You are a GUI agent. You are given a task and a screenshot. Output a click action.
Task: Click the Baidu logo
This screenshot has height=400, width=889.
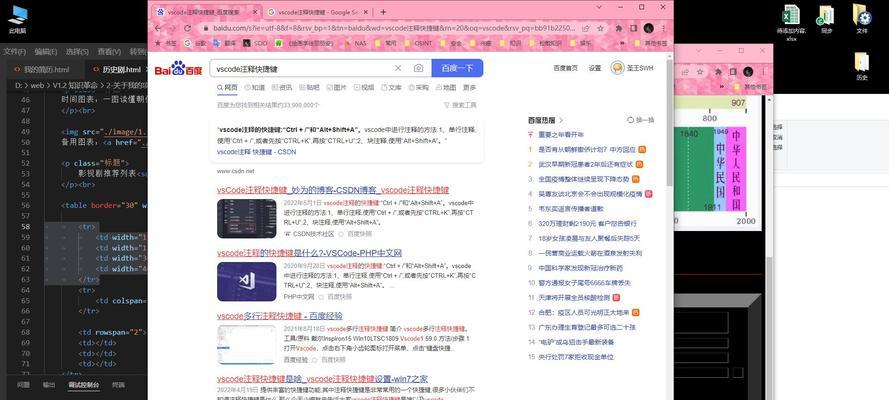tap(178, 69)
